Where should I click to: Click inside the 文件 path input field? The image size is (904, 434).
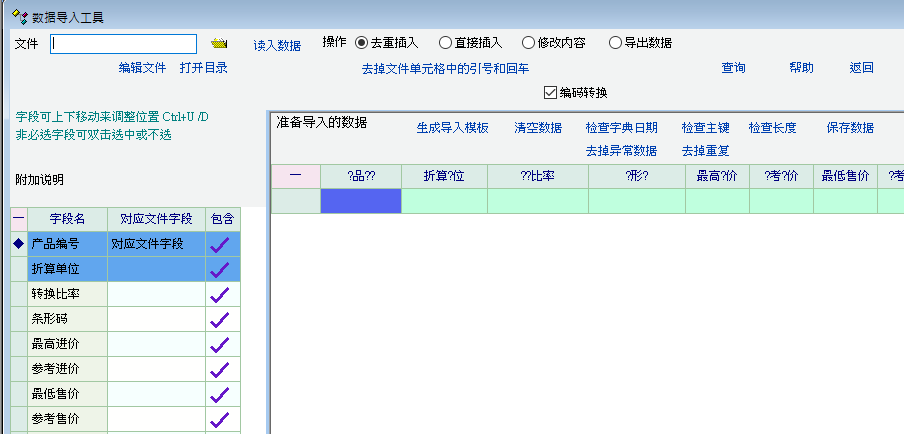click(123, 44)
